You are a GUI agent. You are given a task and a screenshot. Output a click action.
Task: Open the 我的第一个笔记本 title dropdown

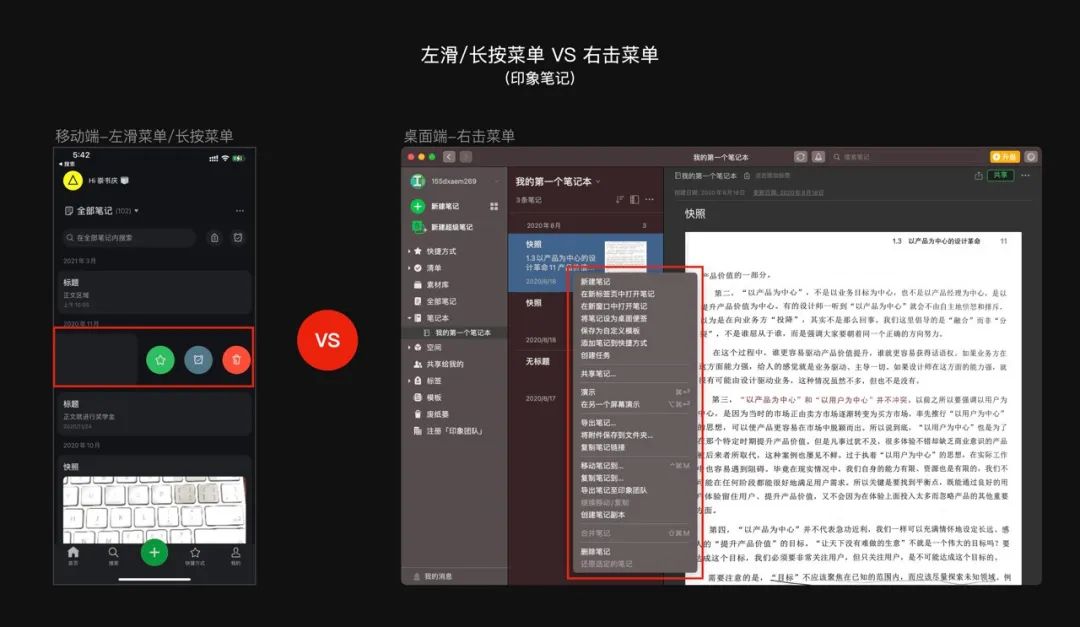click(598, 181)
